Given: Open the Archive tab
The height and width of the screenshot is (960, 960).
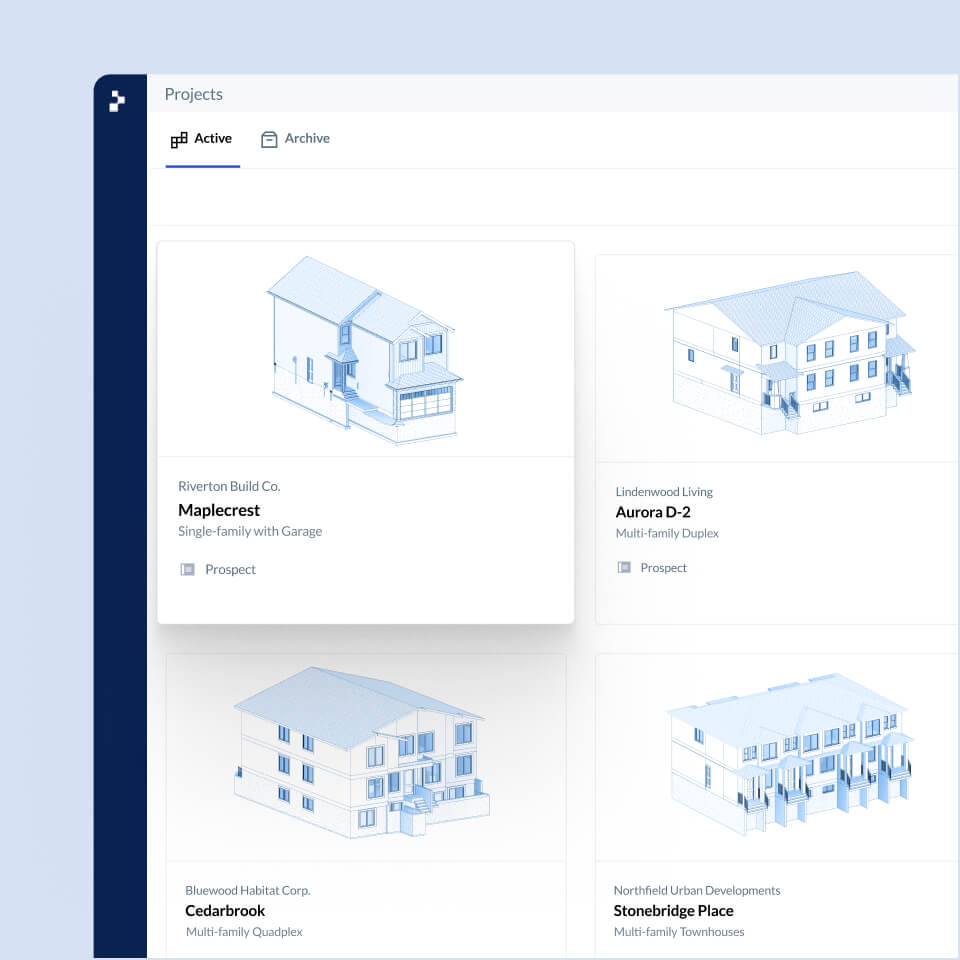Looking at the screenshot, I should pos(295,139).
